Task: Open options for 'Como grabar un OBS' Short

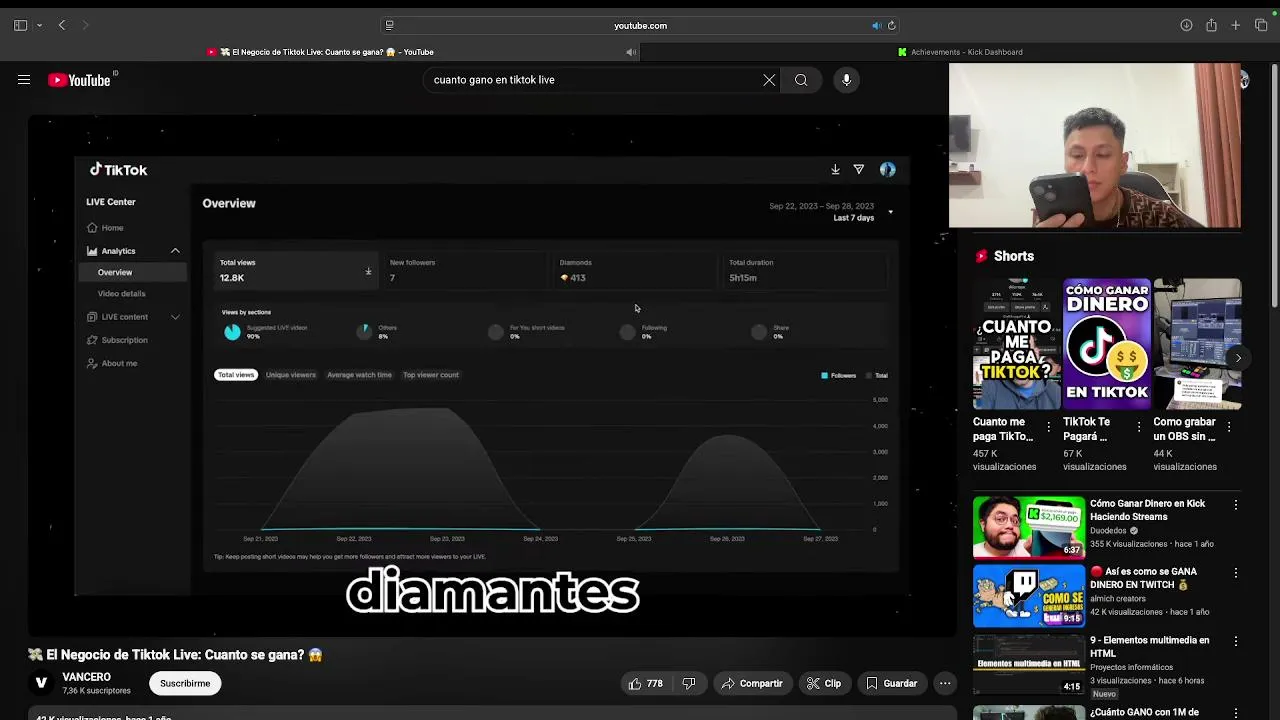Action: 1229,427
